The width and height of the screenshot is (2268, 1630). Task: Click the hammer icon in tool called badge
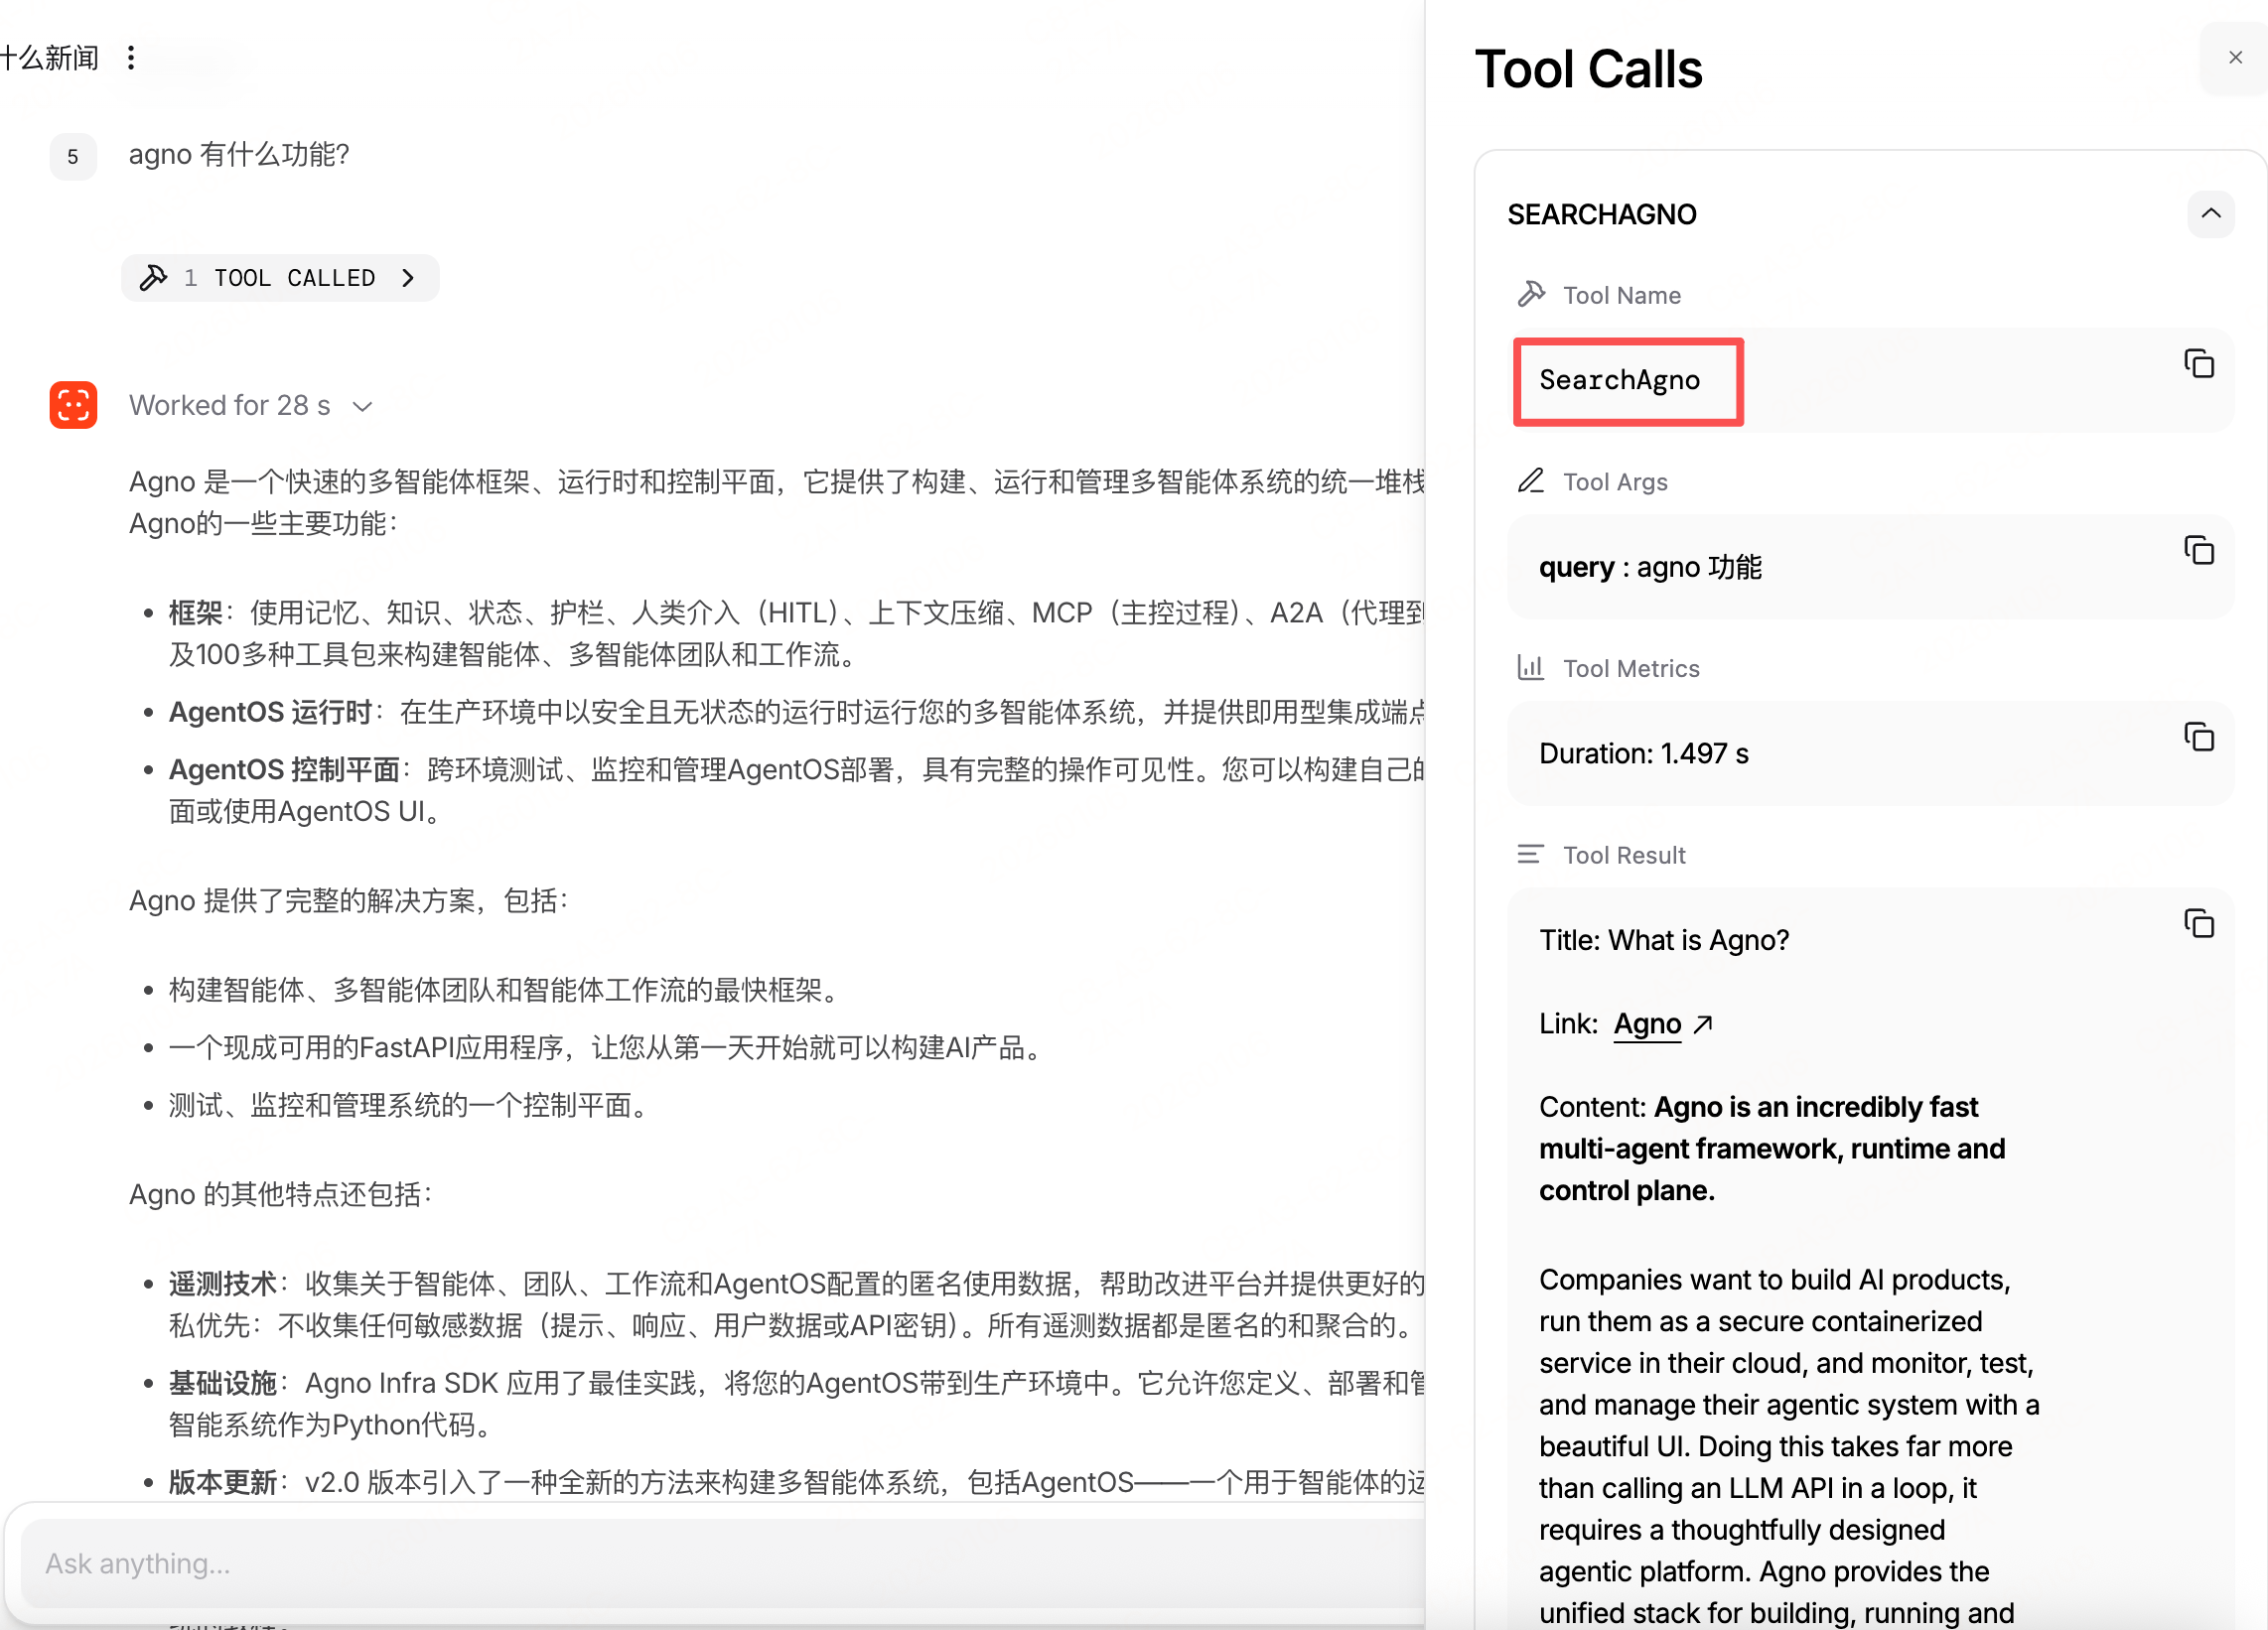153,278
